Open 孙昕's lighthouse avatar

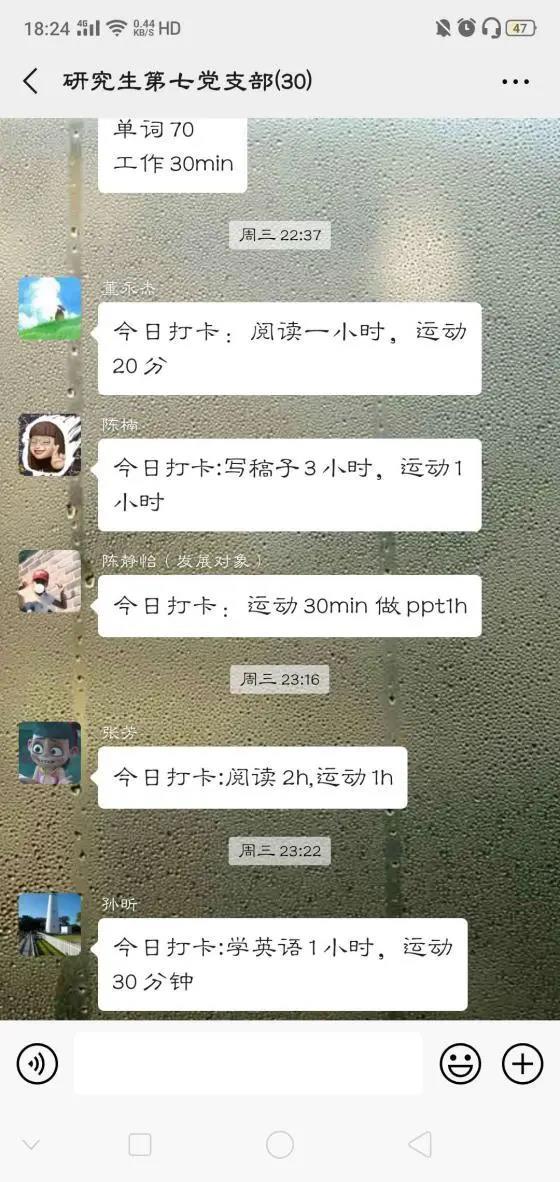pos(50,925)
